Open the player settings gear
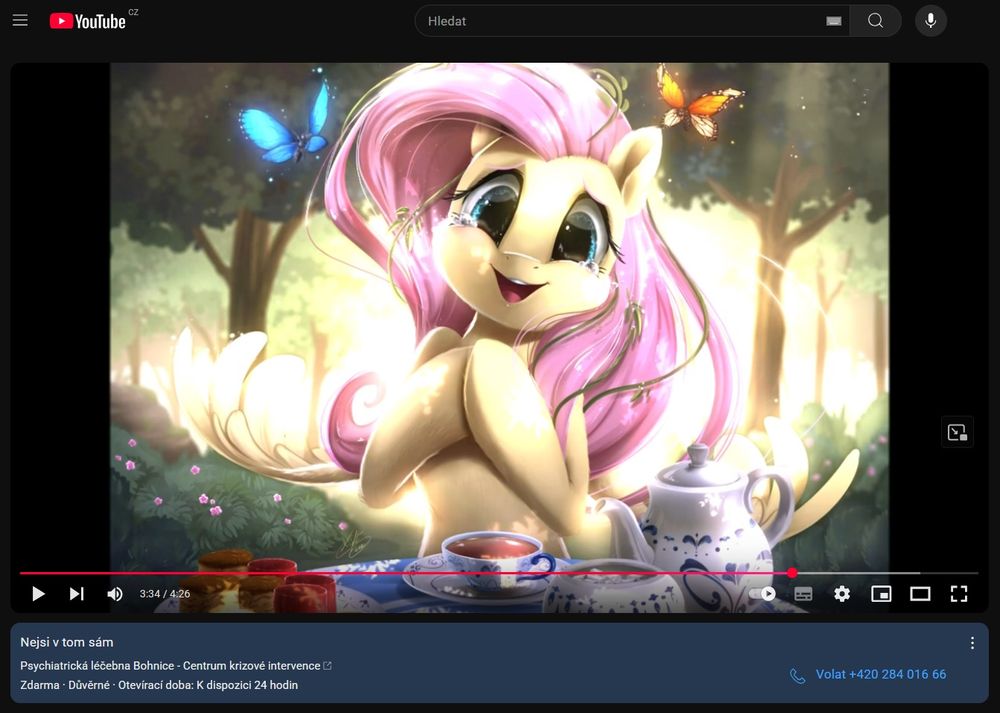1000x713 pixels. pyautogui.click(x=842, y=594)
